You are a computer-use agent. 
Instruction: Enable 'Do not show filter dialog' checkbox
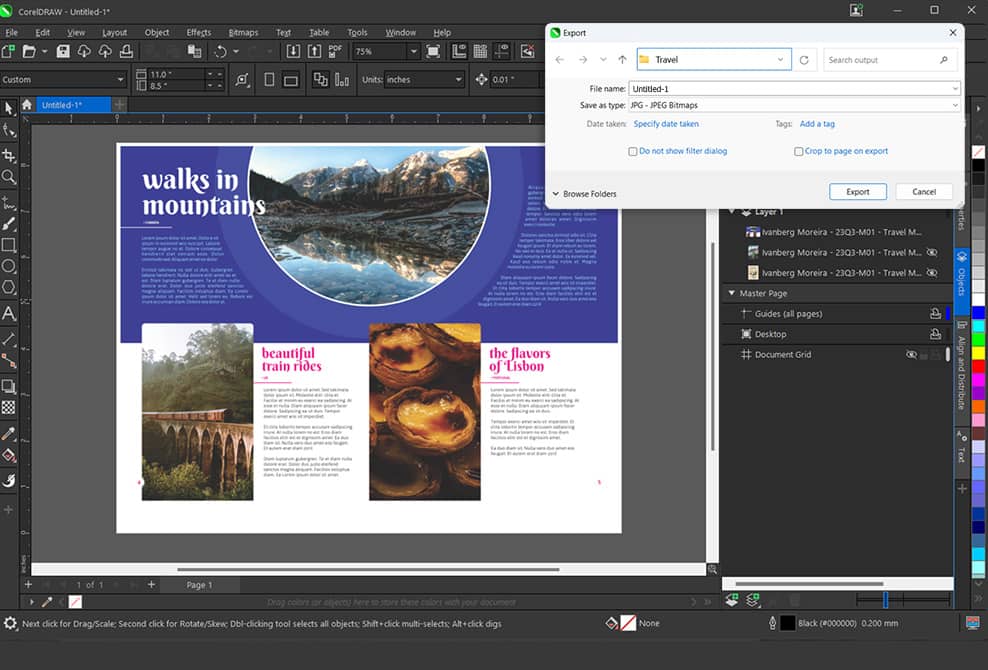pos(633,152)
